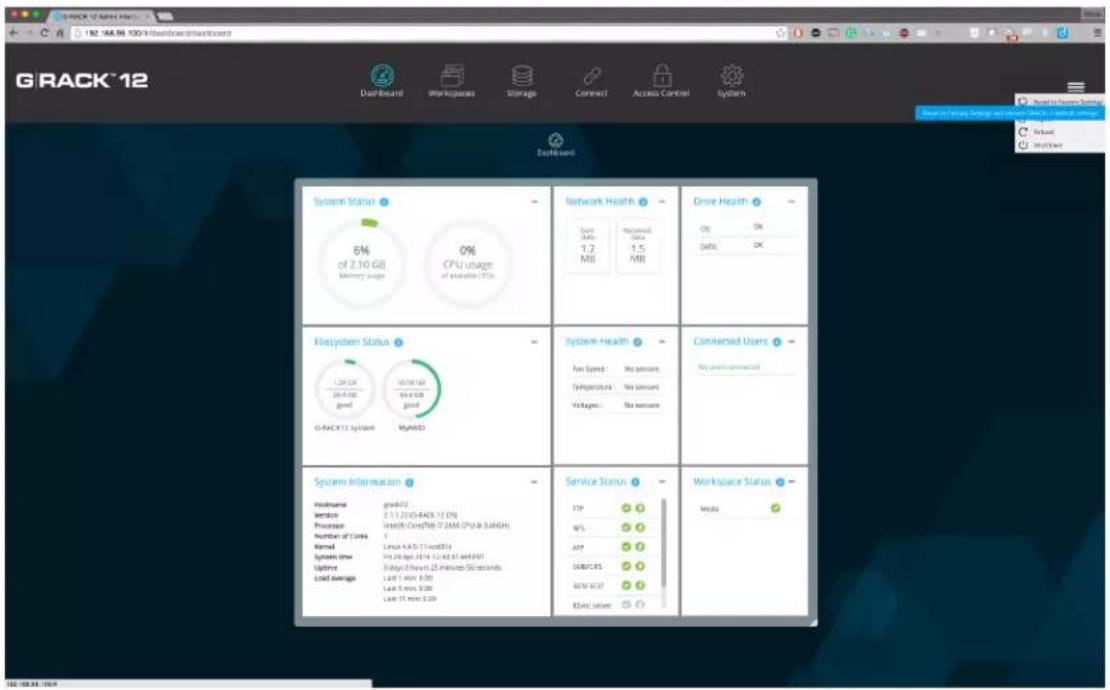
Task: Click the MyRAID filesystem gauge
Action: 411,390
